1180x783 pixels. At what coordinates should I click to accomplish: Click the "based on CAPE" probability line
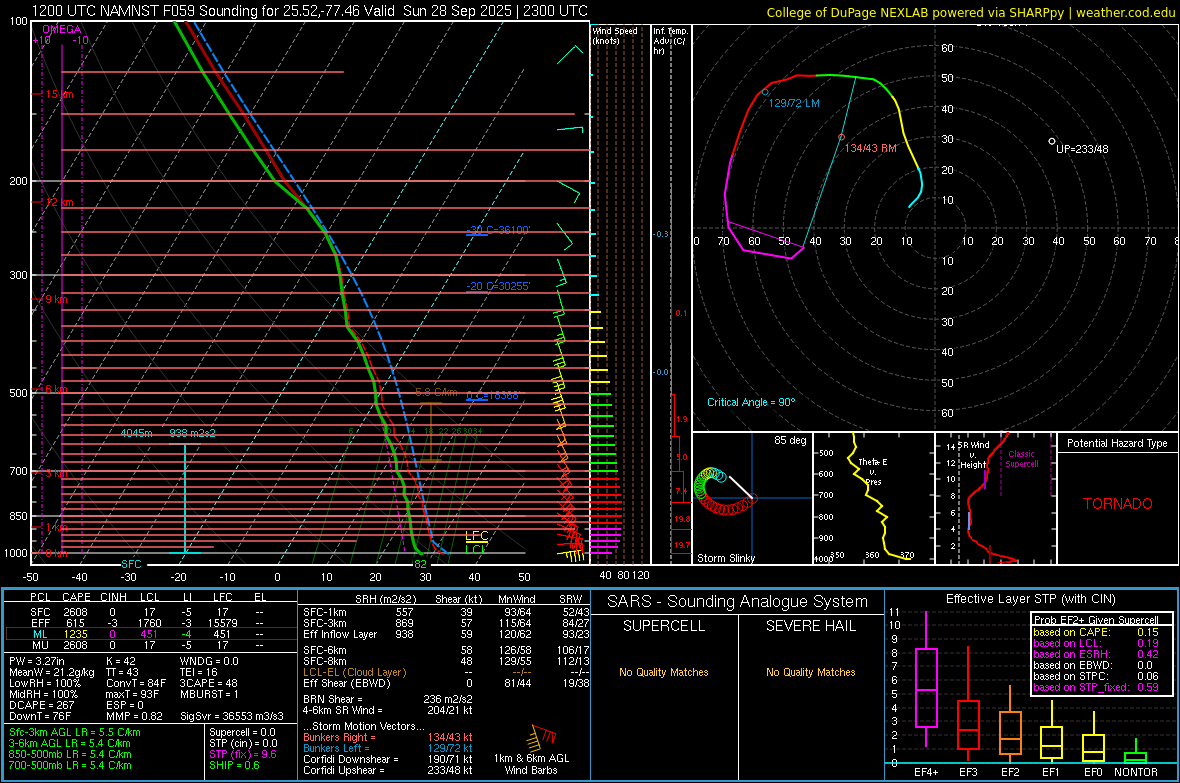[x=1096, y=632]
